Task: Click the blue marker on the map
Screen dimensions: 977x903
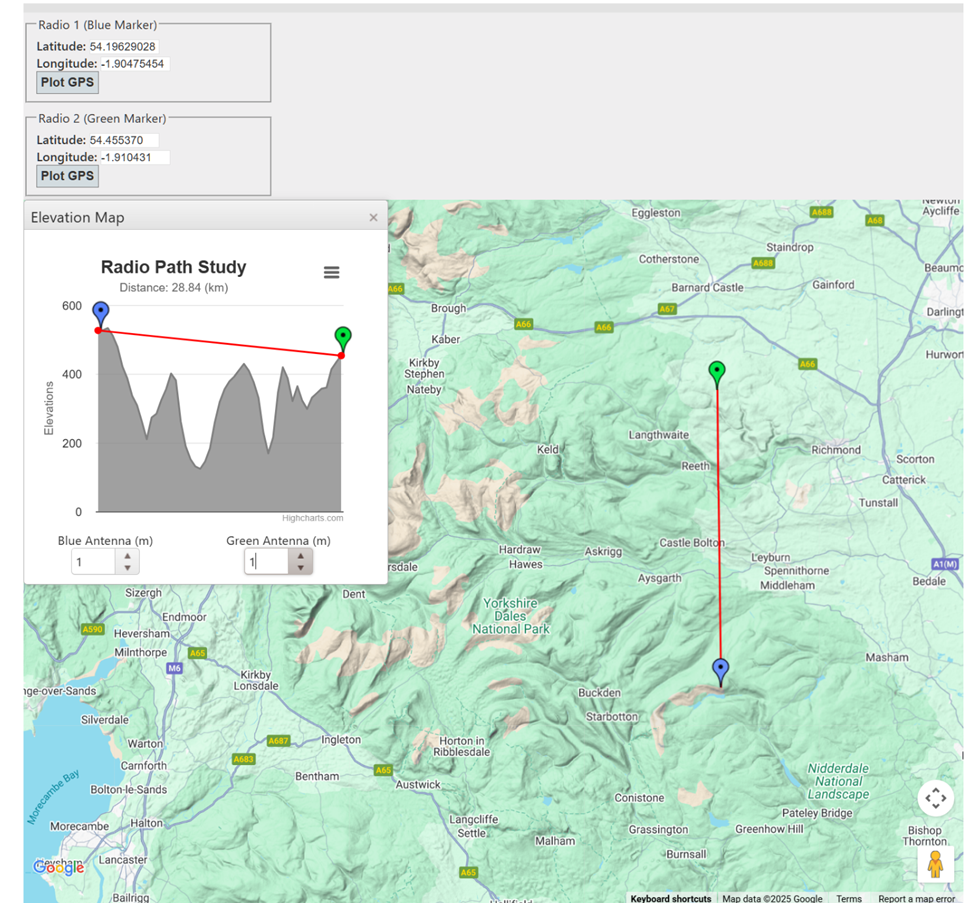Action: (x=720, y=670)
